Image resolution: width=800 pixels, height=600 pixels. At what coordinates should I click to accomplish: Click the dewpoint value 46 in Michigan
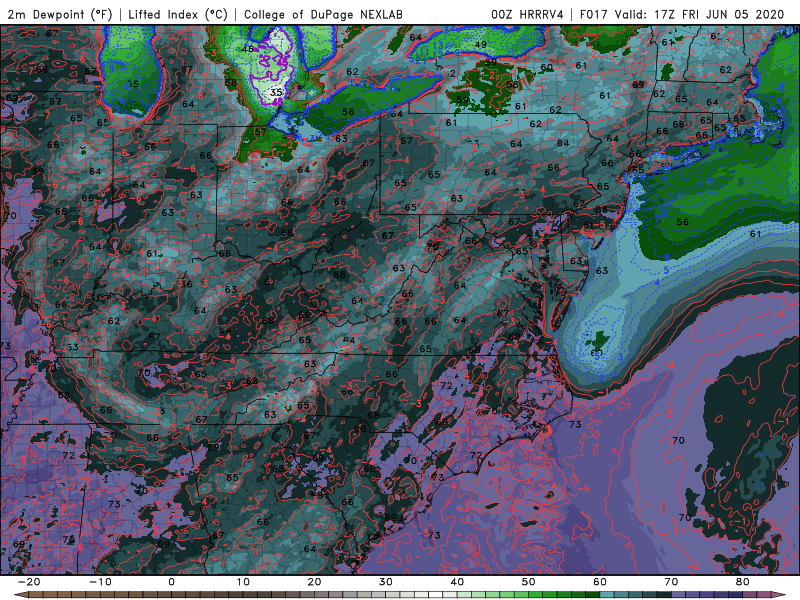[x=247, y=49]
